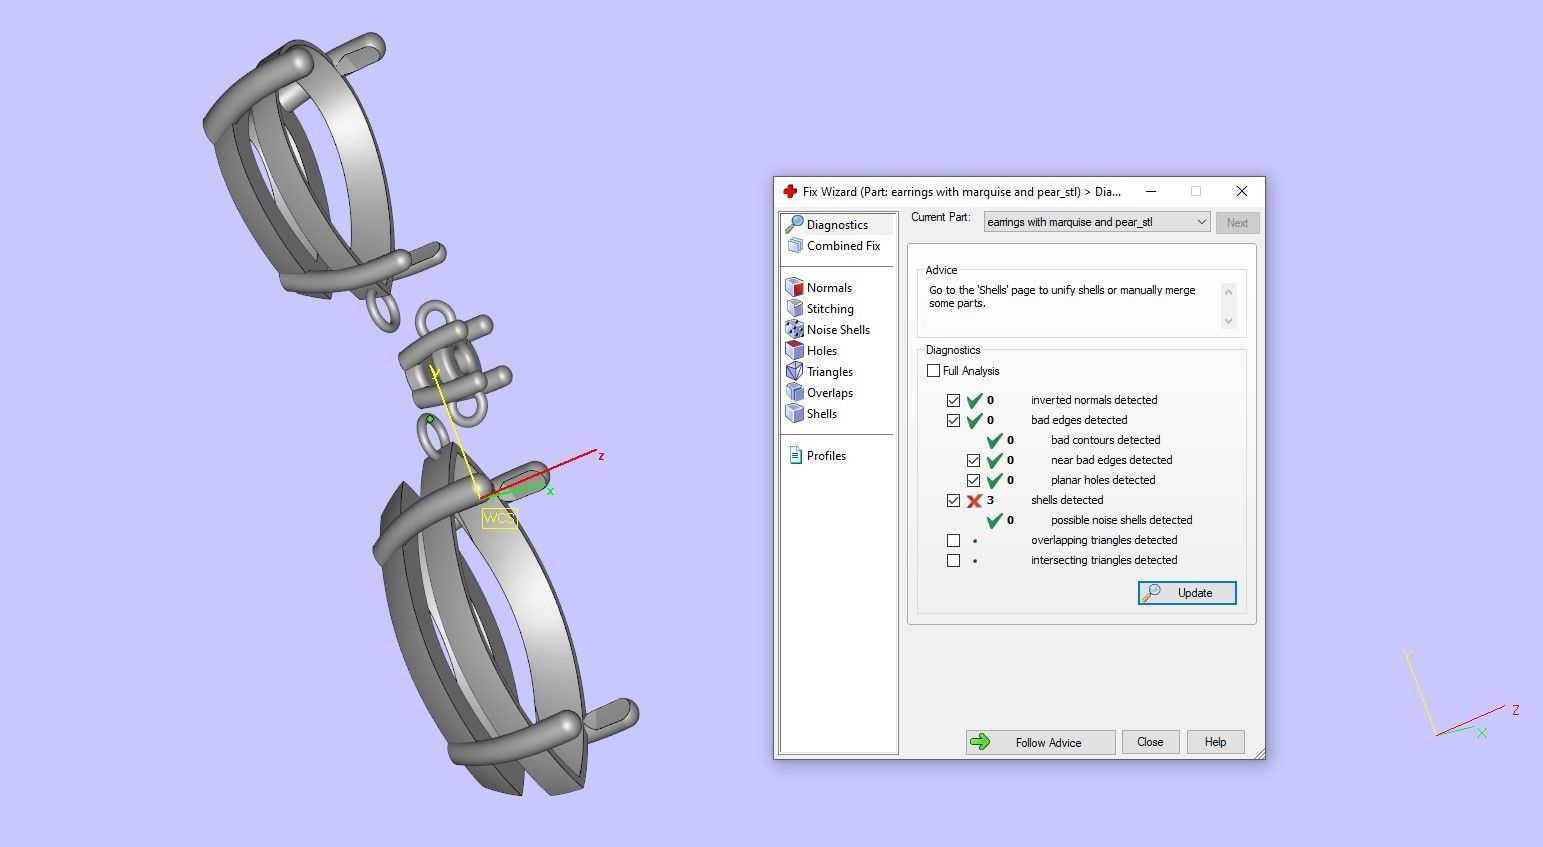
Task: Click the red X beside shells detected
Action: [x=974, y=500]
